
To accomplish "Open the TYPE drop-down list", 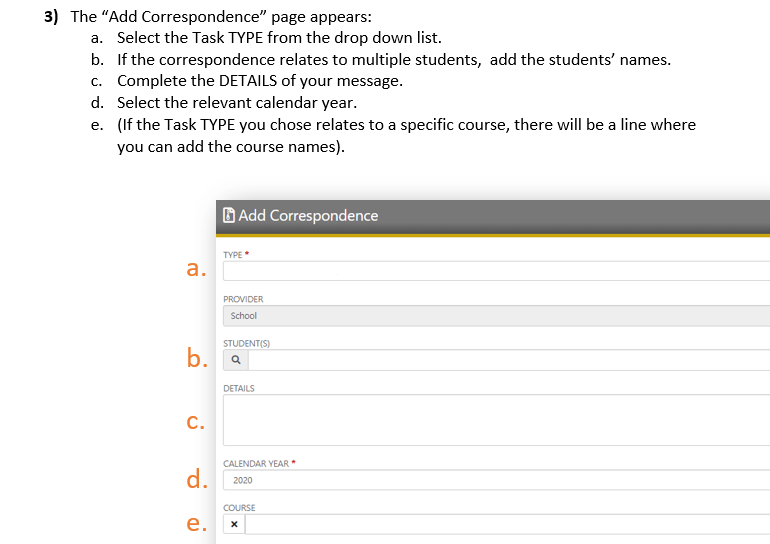I will coord(496,271).
